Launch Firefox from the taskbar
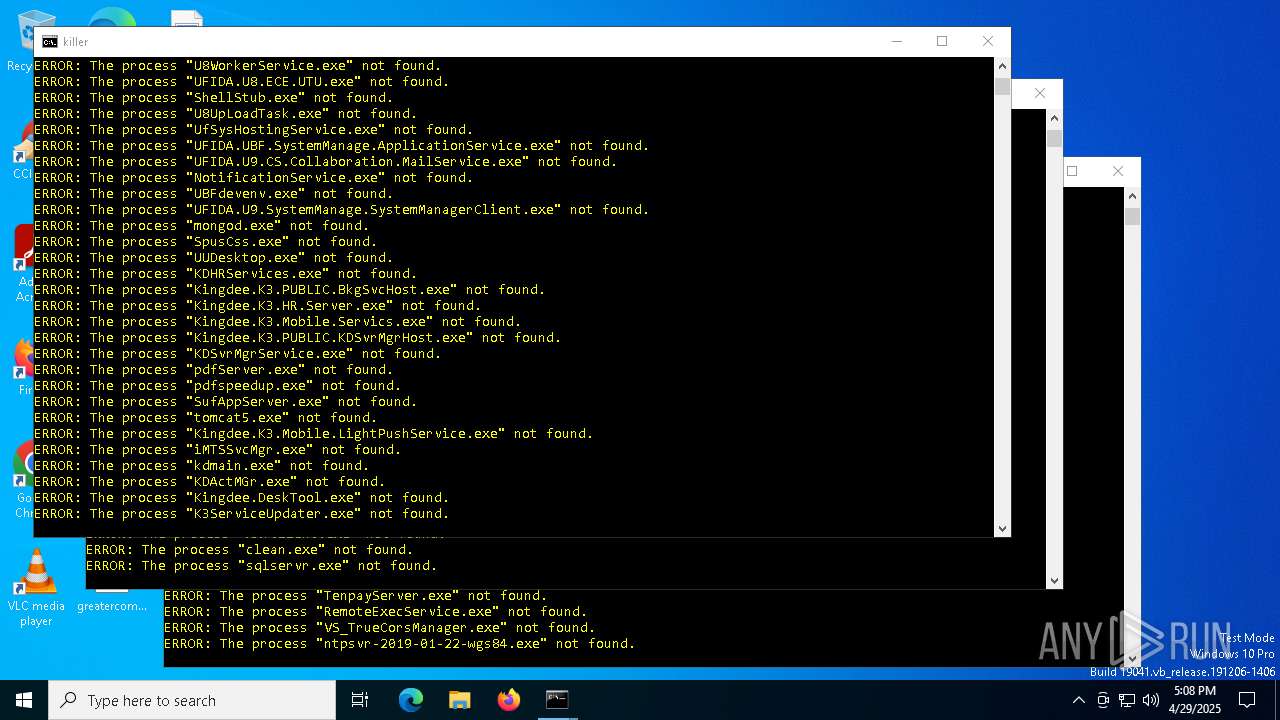 coord(509,700)
